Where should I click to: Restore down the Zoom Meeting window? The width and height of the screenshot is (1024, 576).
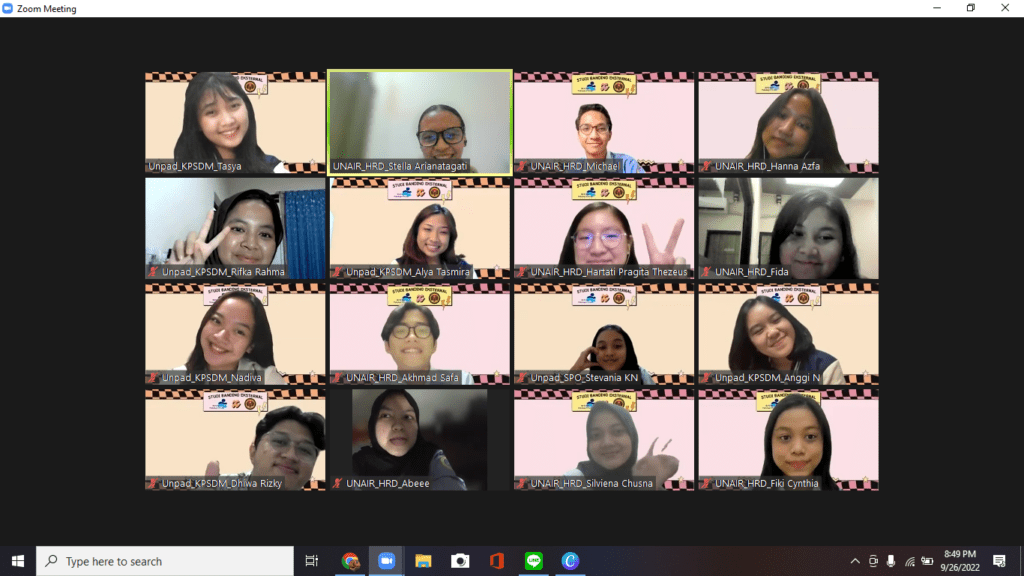(970, 8)
